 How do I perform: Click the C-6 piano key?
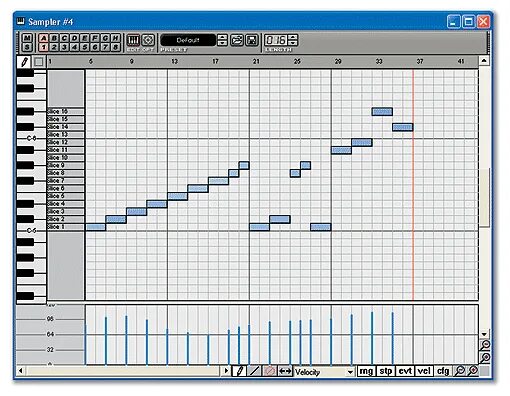(x=31, y=138)
